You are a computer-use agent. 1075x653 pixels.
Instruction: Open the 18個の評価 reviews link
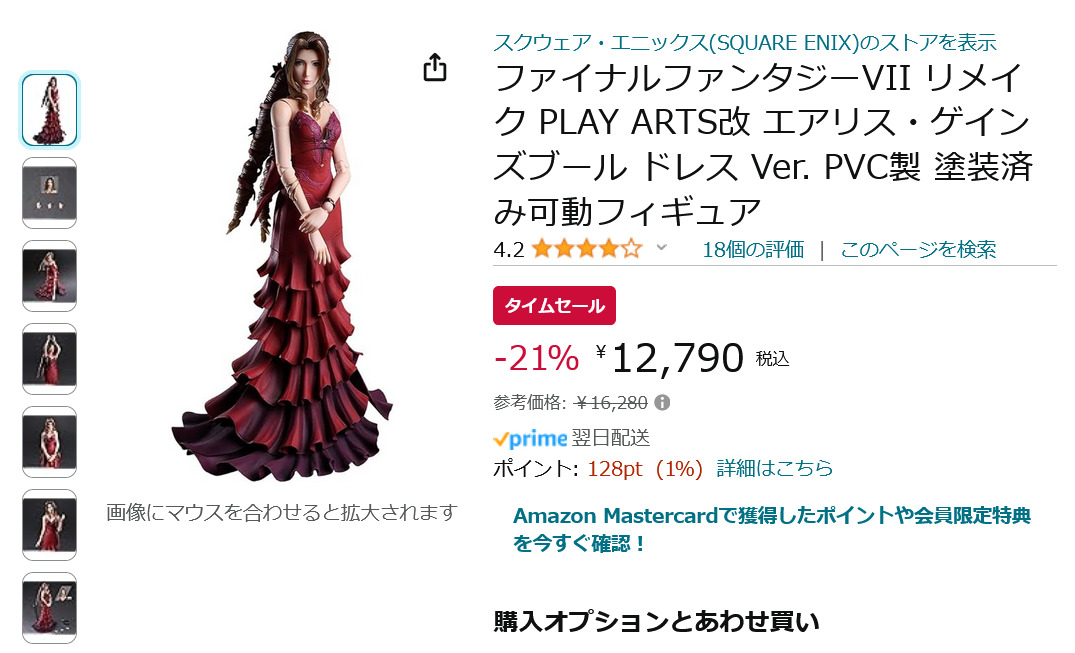tap(753, 249)
